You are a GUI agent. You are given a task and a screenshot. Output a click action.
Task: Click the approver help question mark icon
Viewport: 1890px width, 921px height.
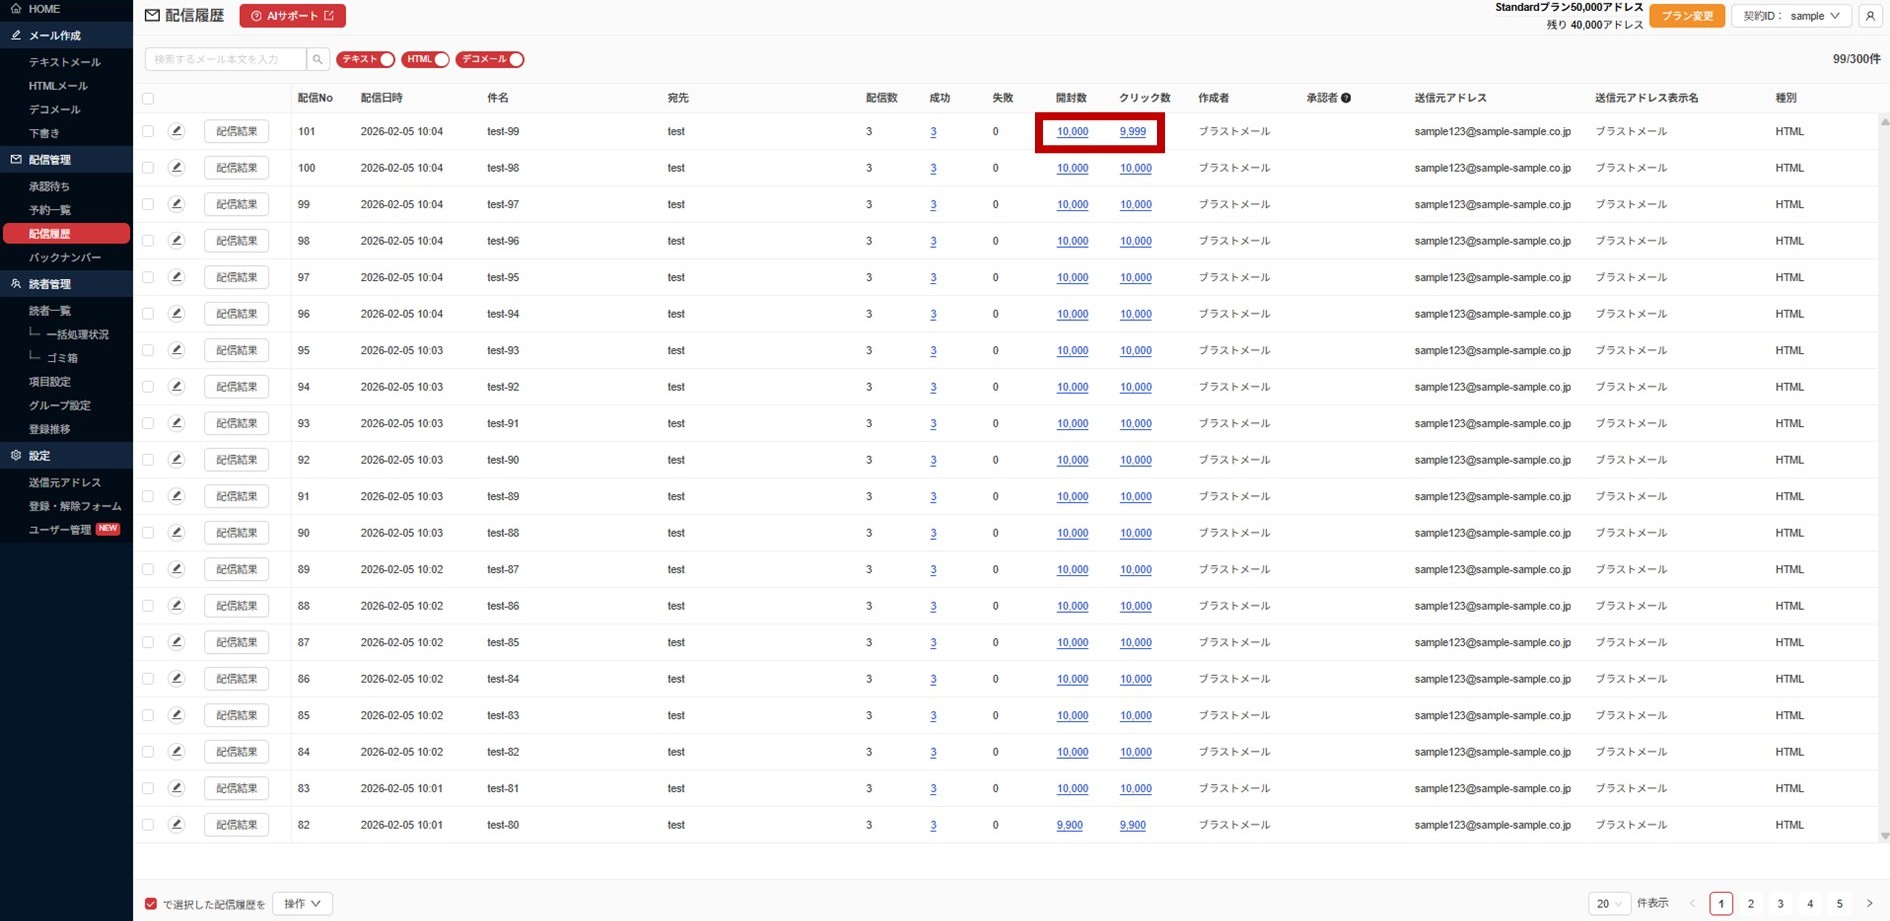click(1346, 98)
